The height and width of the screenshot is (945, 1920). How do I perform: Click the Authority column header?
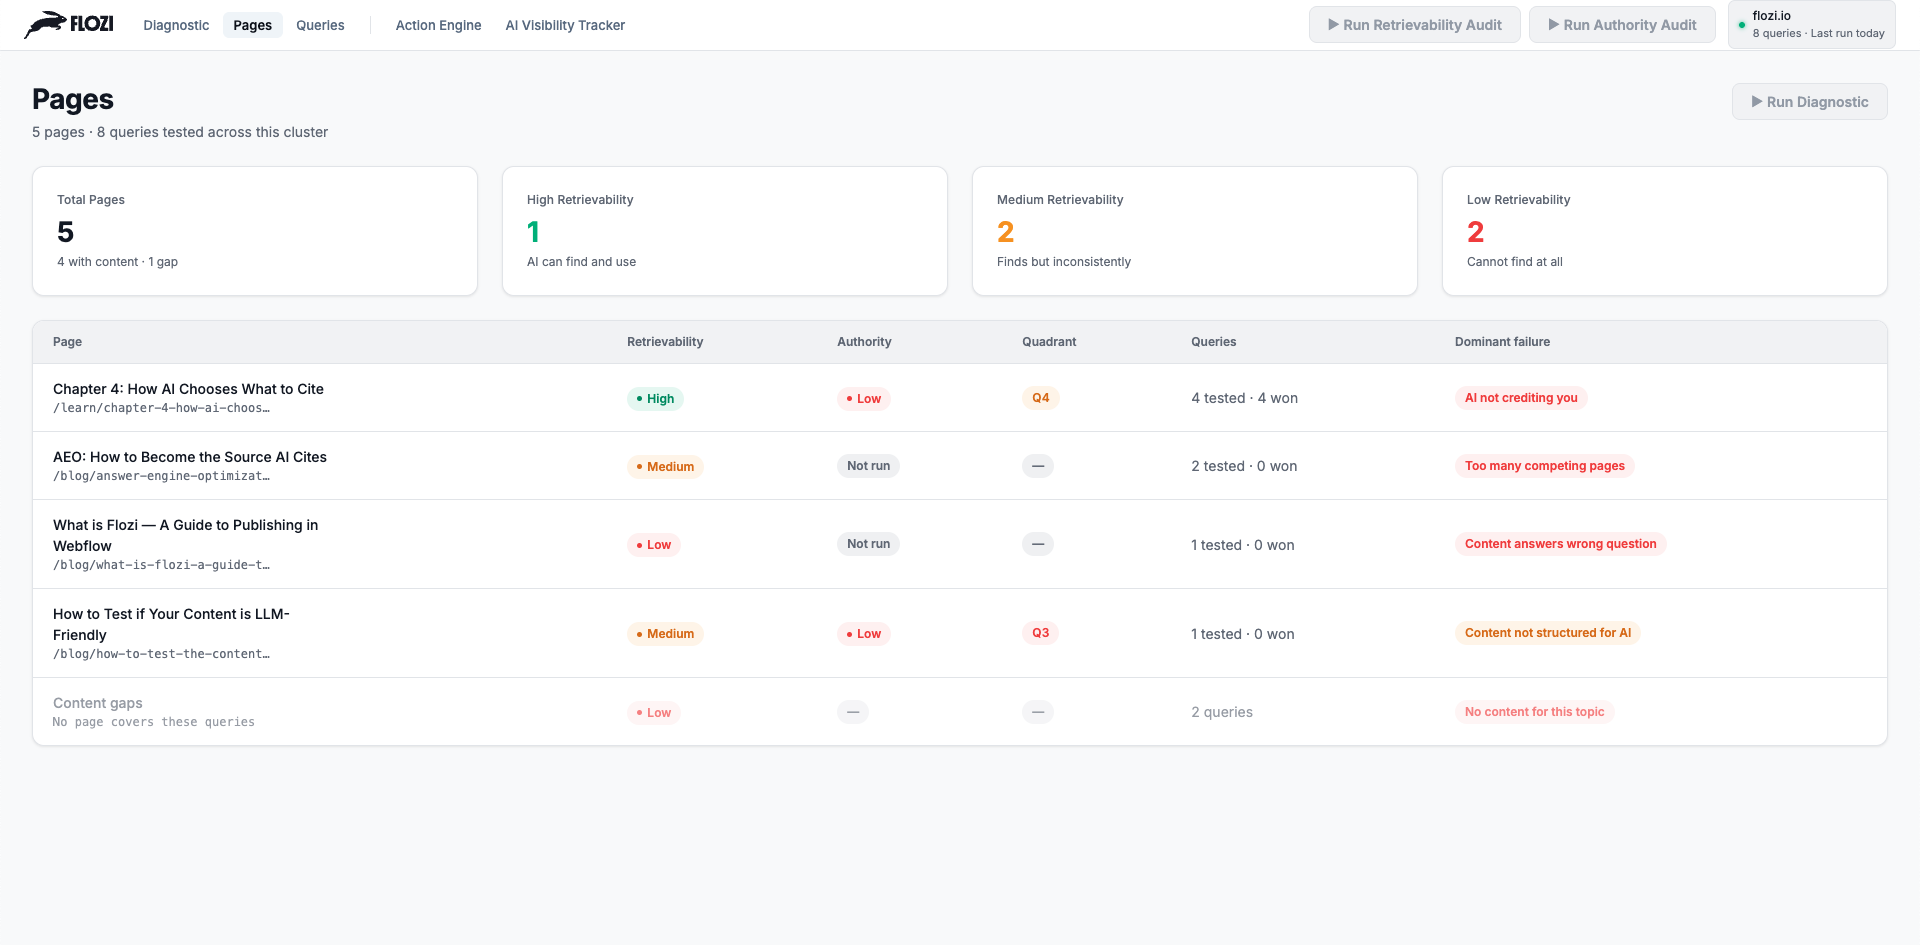coord(864,342)
